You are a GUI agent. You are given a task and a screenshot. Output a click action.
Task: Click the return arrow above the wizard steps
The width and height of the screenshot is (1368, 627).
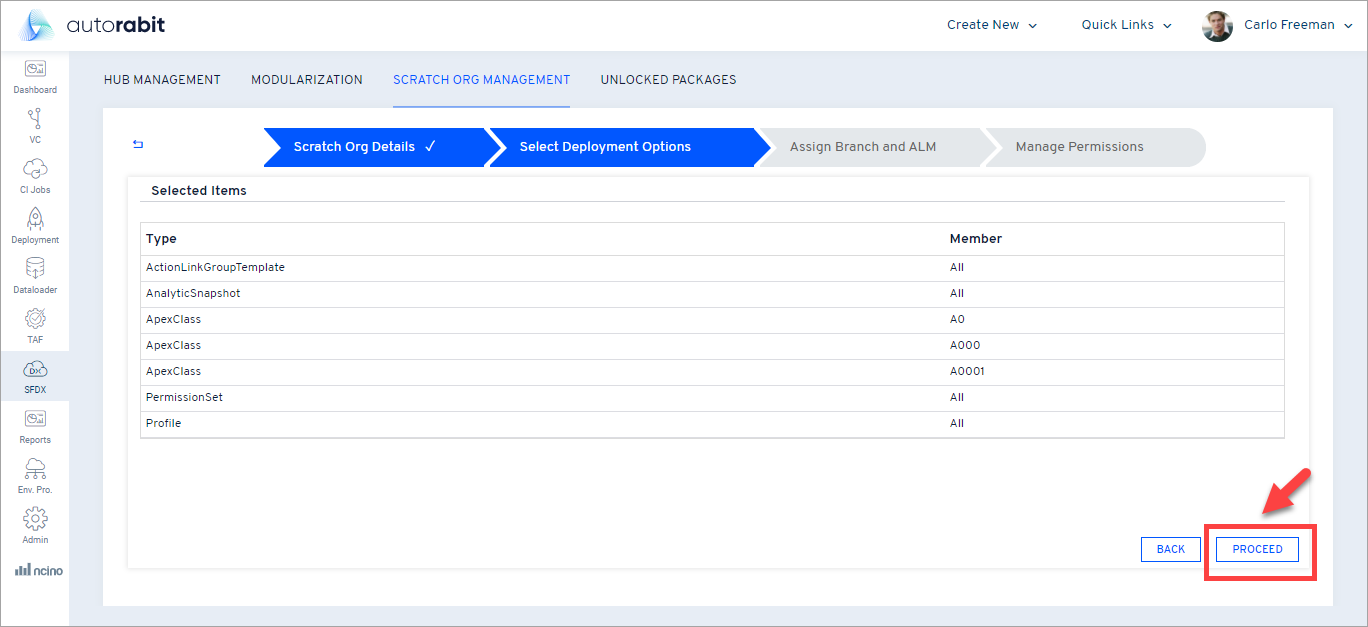[x=137, y=144]
